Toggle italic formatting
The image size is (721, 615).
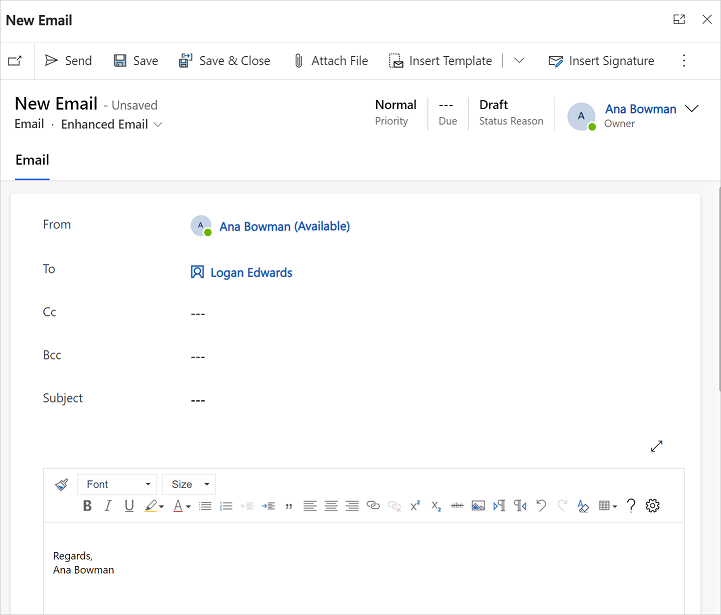tap(108, 506)
